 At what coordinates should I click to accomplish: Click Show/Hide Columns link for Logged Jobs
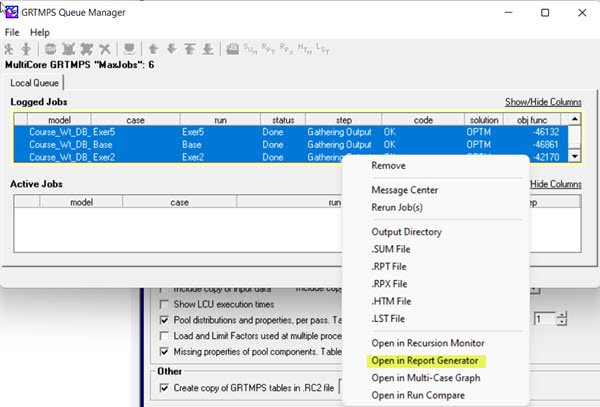(543, 102)
